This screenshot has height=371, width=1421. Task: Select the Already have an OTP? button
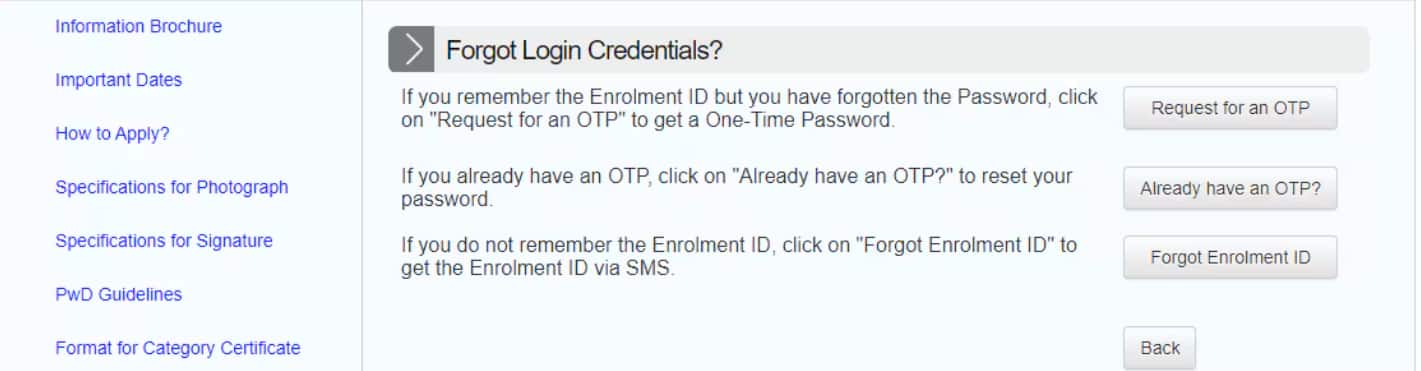tap(1230, 188)
